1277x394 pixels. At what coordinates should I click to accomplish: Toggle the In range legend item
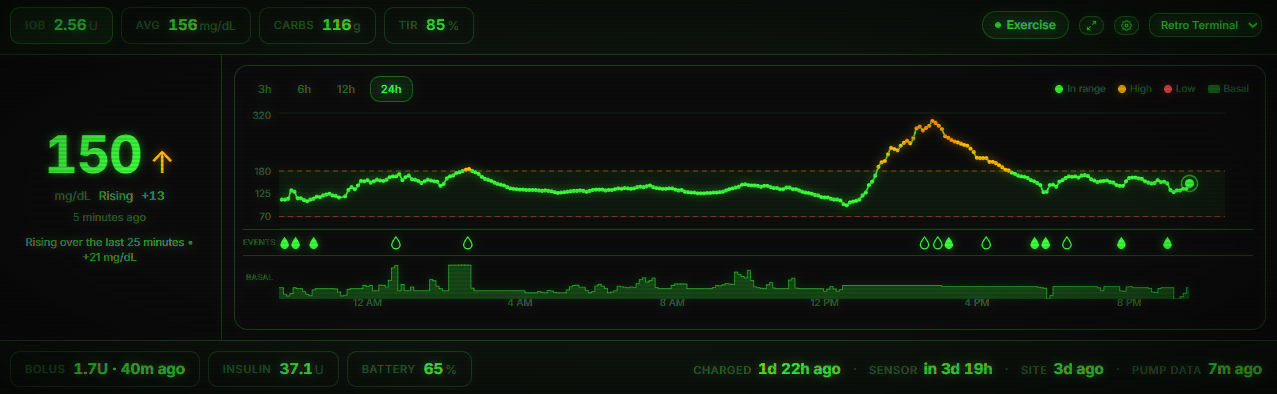[1080, 89]
